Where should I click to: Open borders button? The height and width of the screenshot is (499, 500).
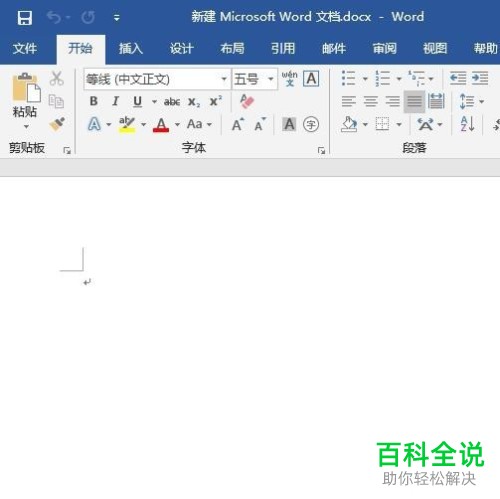382,124
